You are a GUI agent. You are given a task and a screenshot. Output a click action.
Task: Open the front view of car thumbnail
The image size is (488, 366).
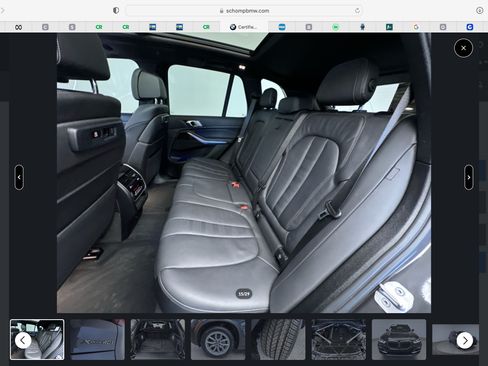[x=399, y=339]
